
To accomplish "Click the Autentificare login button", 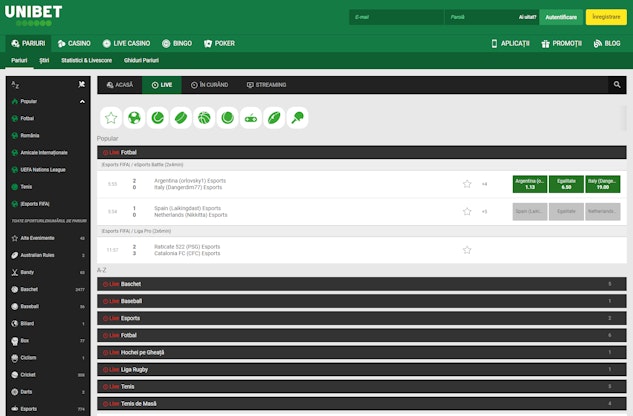I will point(561,17).
